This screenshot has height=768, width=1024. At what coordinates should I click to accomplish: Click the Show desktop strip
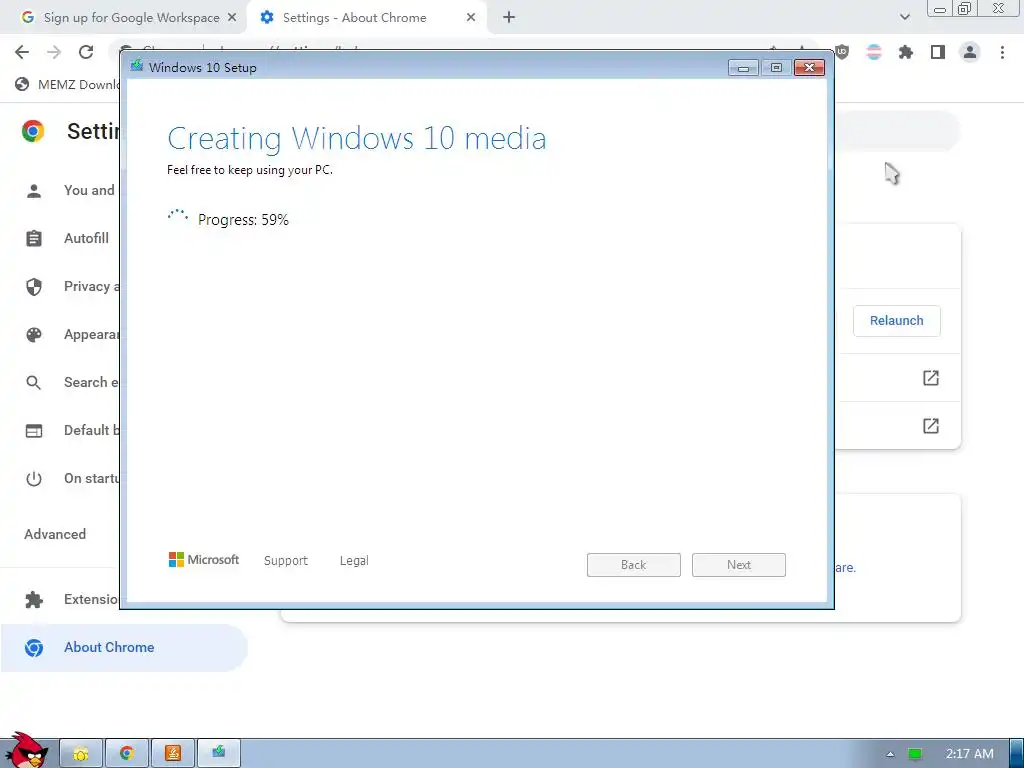(x=1017, y=754)
